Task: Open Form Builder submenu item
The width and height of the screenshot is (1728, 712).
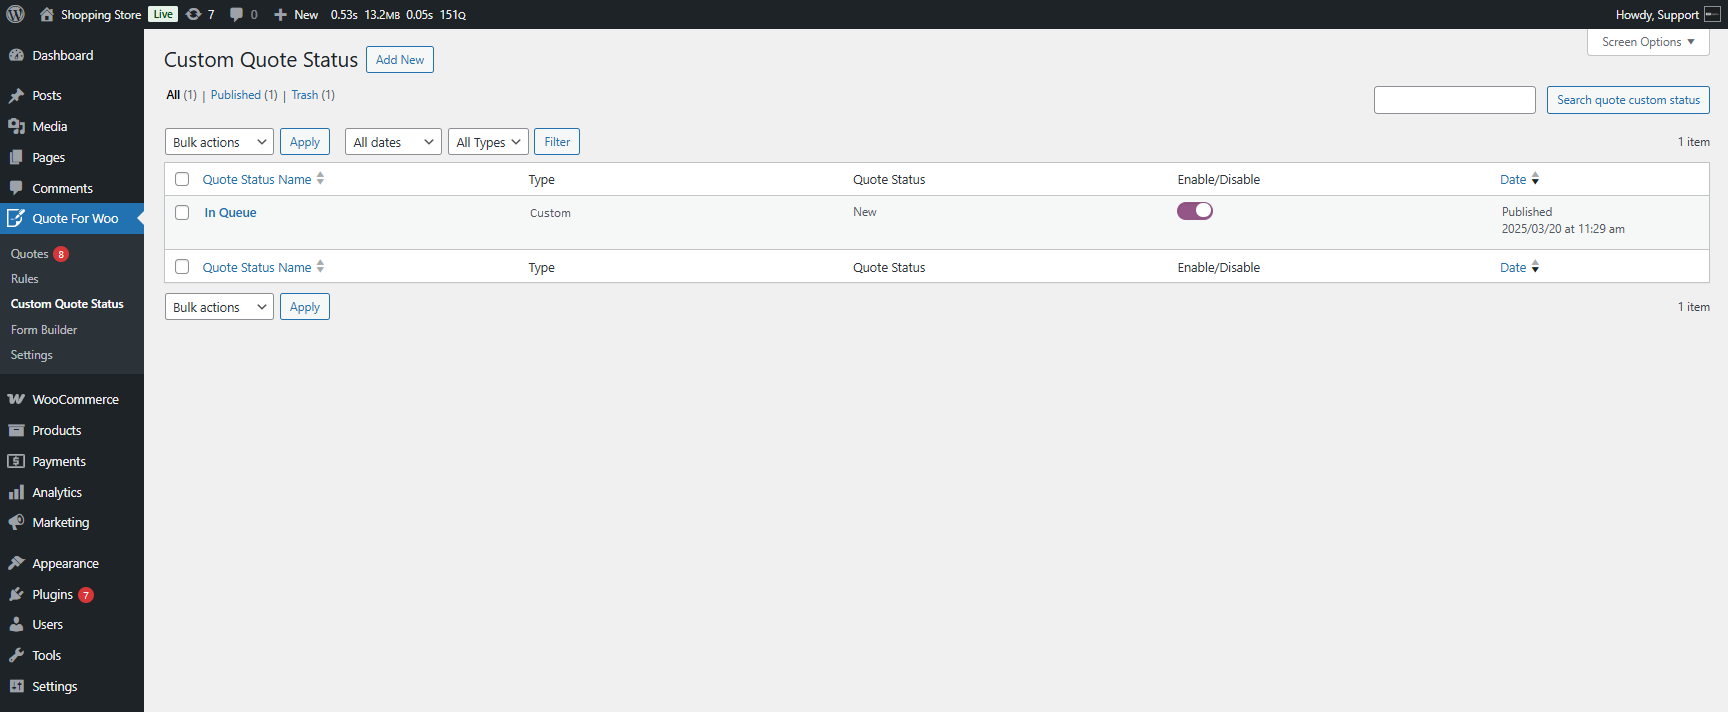Action: [44, 330]
